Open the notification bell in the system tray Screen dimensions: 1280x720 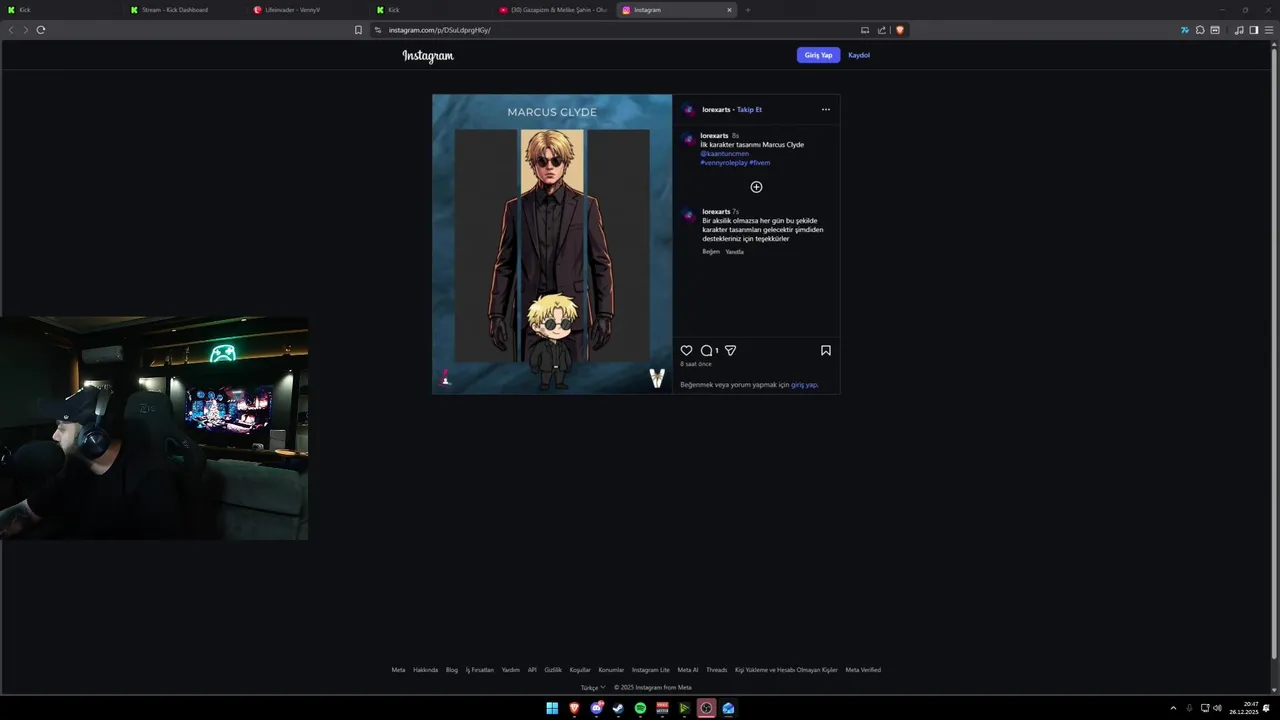tap(1266, 708)
